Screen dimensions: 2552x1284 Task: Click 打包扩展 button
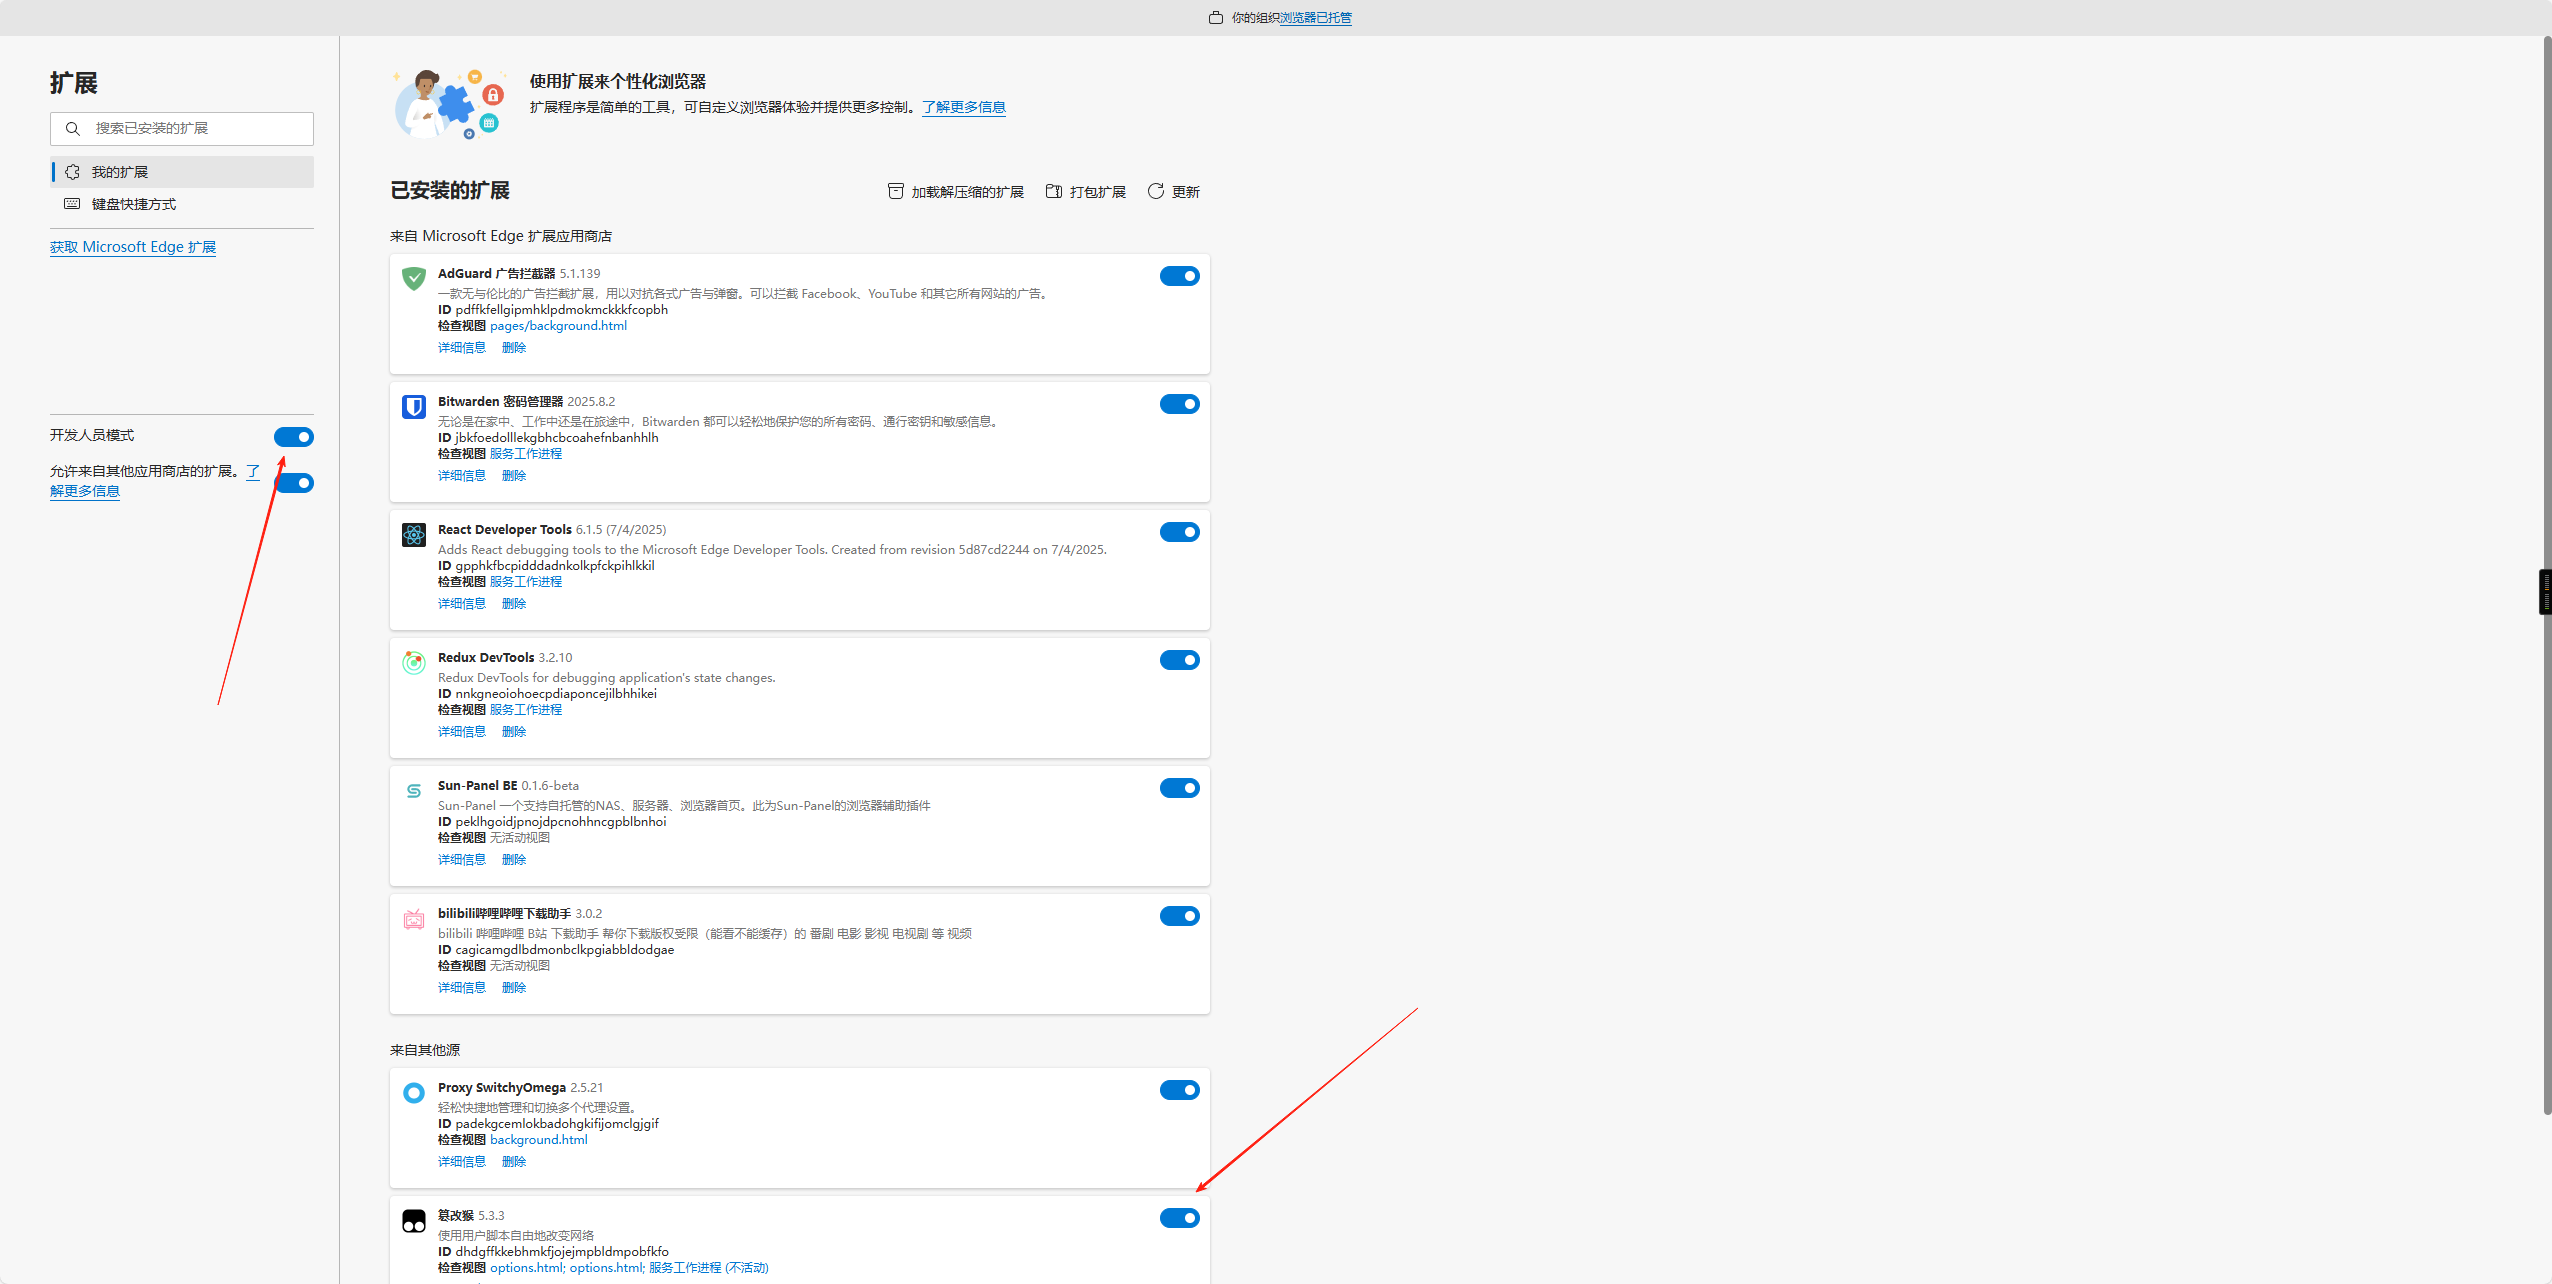[x=1086, y=192]
